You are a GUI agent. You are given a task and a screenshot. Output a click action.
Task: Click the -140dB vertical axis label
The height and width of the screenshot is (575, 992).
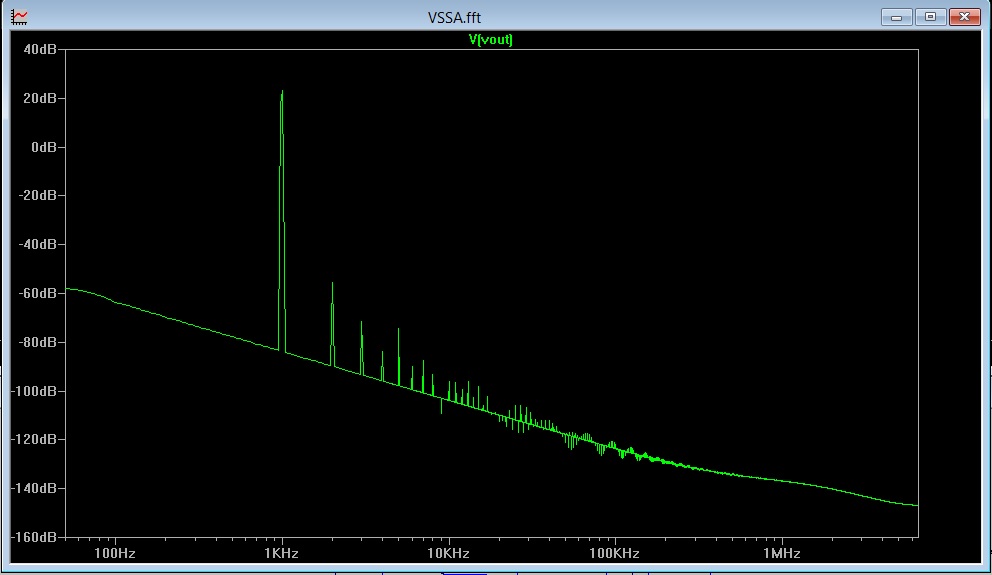point(34,488)
